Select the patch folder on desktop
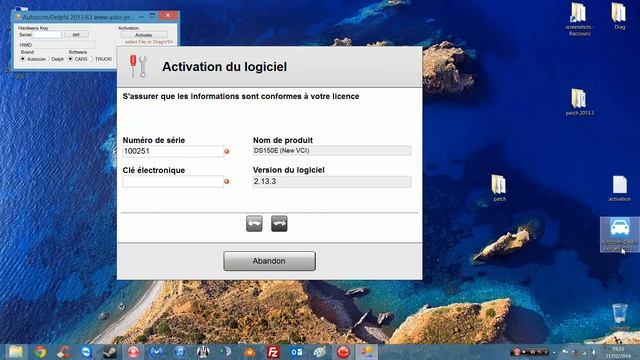 [499, 188]
